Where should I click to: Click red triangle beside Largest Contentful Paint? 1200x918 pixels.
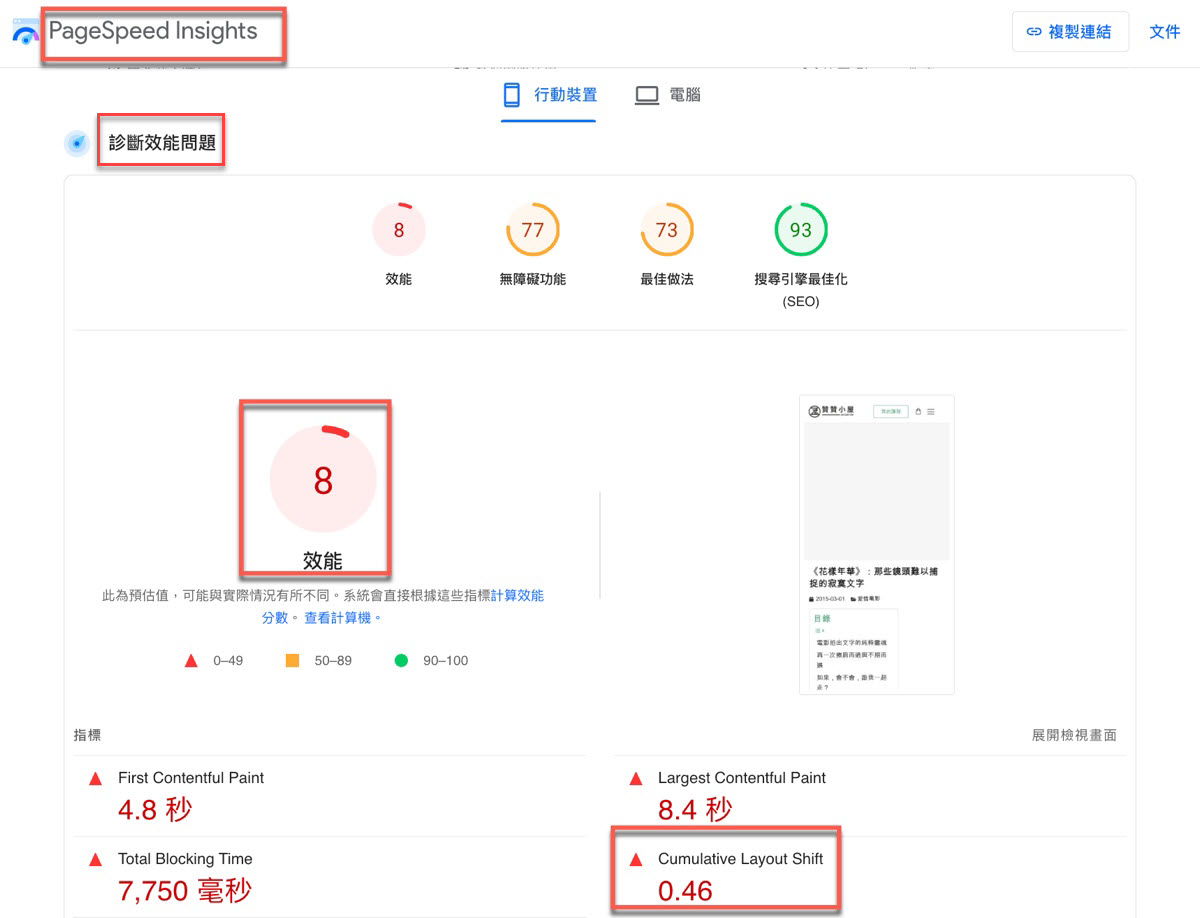pos(636,778)
